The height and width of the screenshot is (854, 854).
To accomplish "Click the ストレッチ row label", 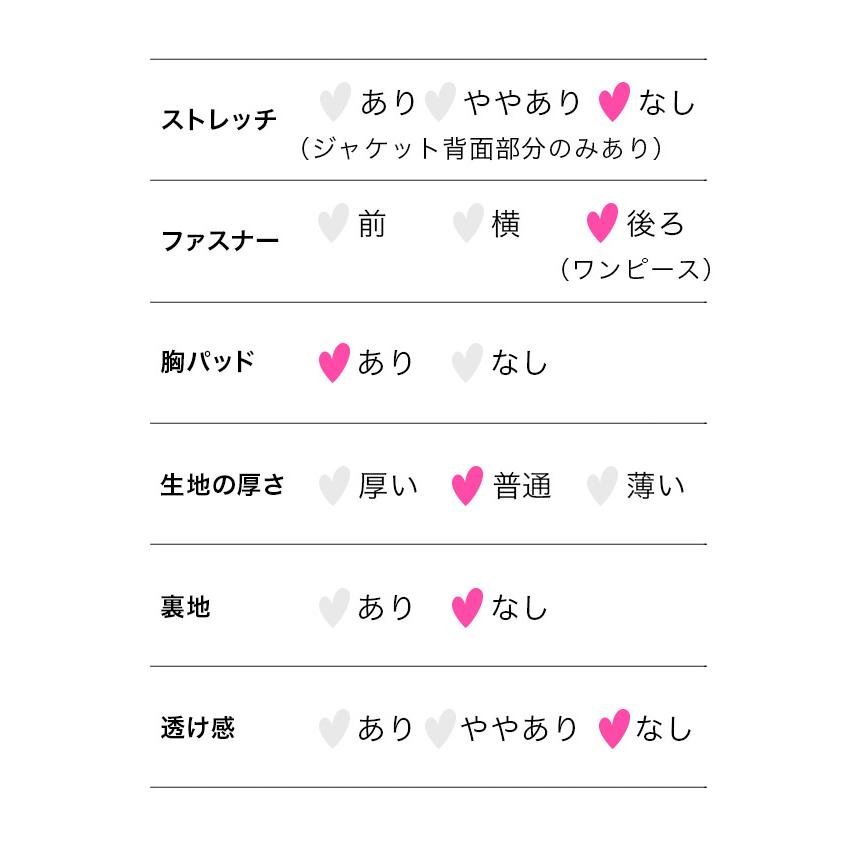I will pos(219,121).
